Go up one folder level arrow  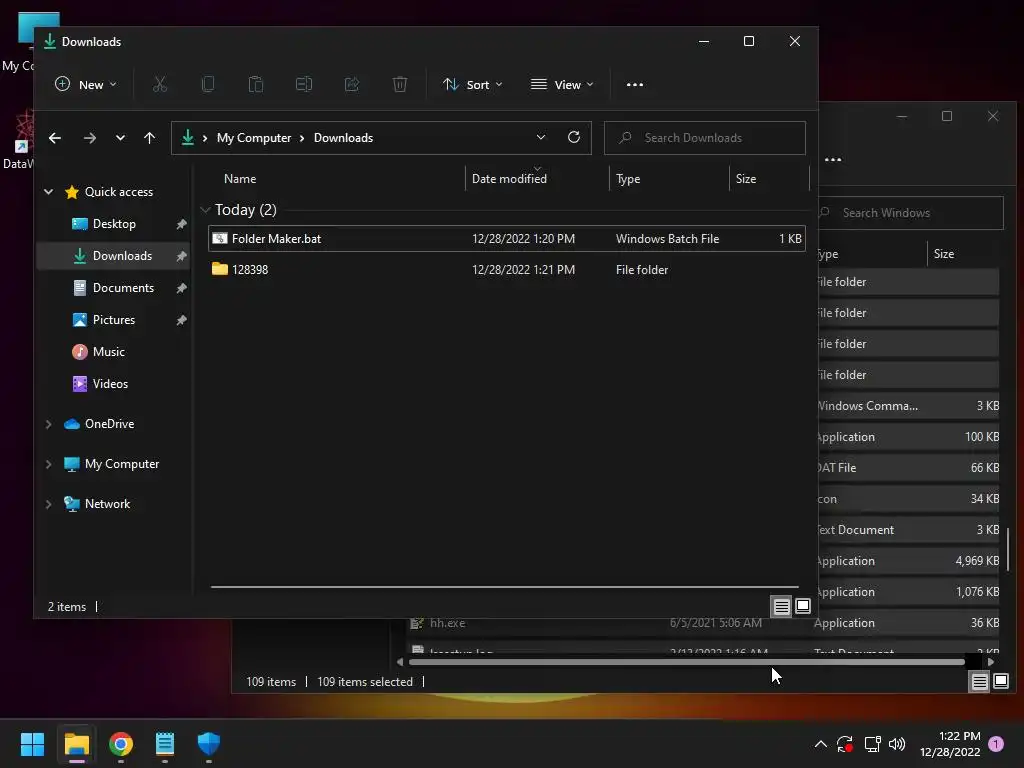(x=150, y=138)
